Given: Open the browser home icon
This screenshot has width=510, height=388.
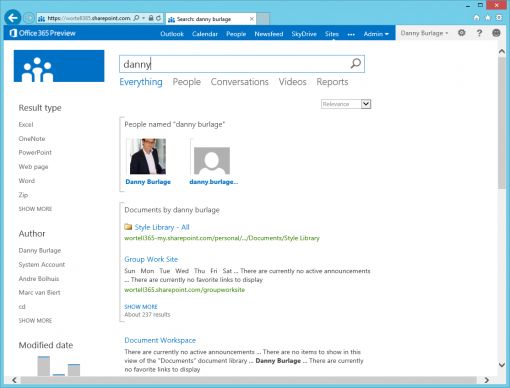Looking at the screenshot, I should click(x=477, y=17).
